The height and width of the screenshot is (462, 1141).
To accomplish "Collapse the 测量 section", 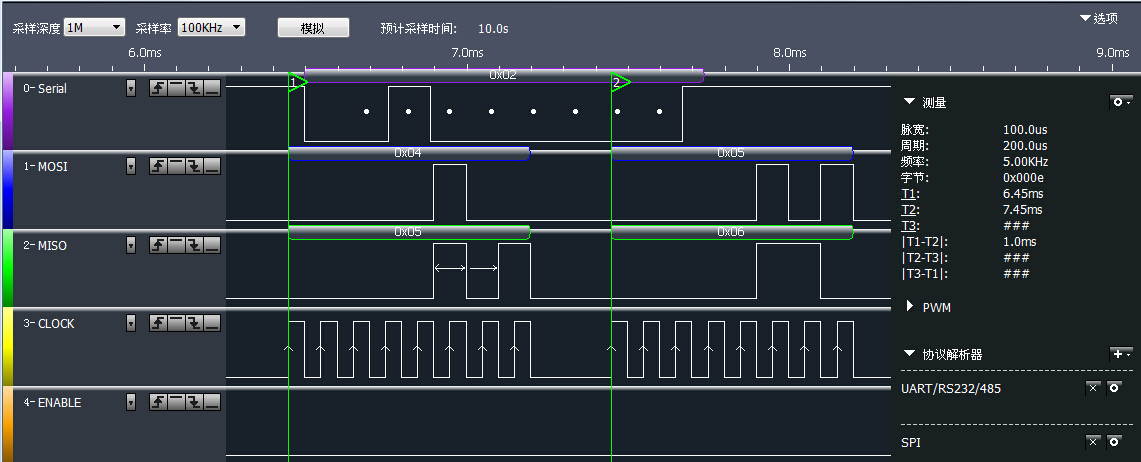I will [909, 102].
